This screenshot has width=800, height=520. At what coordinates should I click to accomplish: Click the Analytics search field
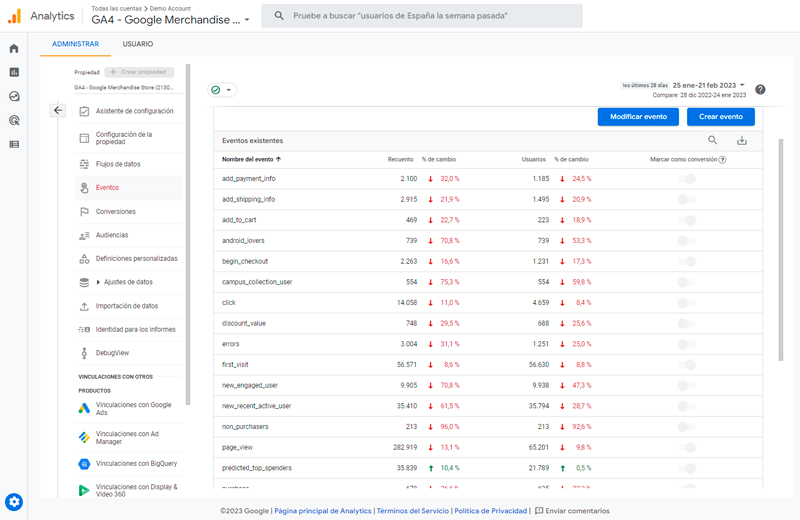click(422, 16)
